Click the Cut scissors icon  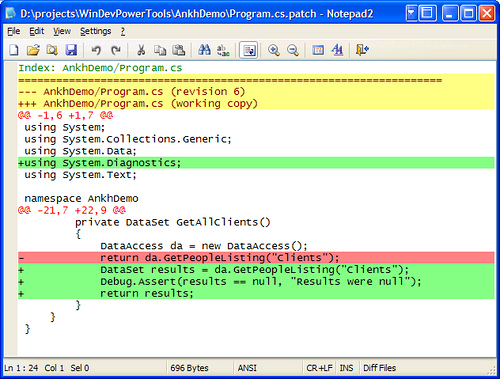click(x=141, y=50)
